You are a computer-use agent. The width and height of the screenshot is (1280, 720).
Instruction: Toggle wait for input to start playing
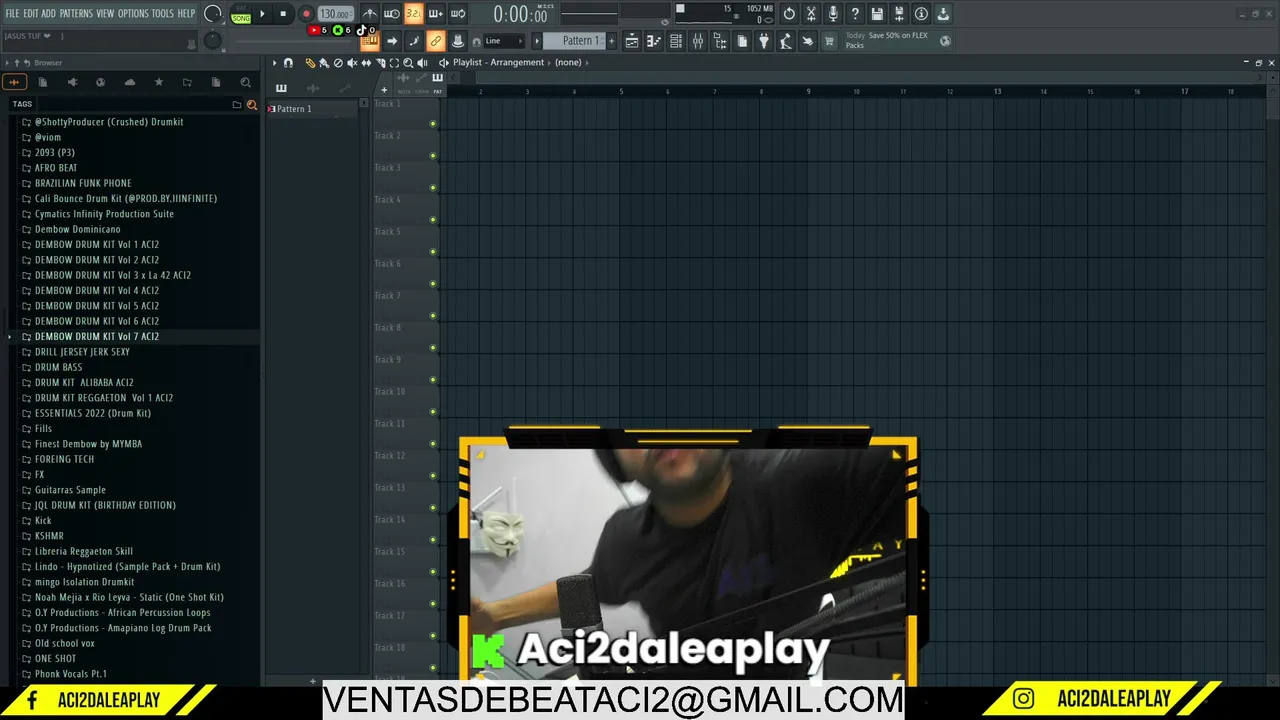point(392,14)
